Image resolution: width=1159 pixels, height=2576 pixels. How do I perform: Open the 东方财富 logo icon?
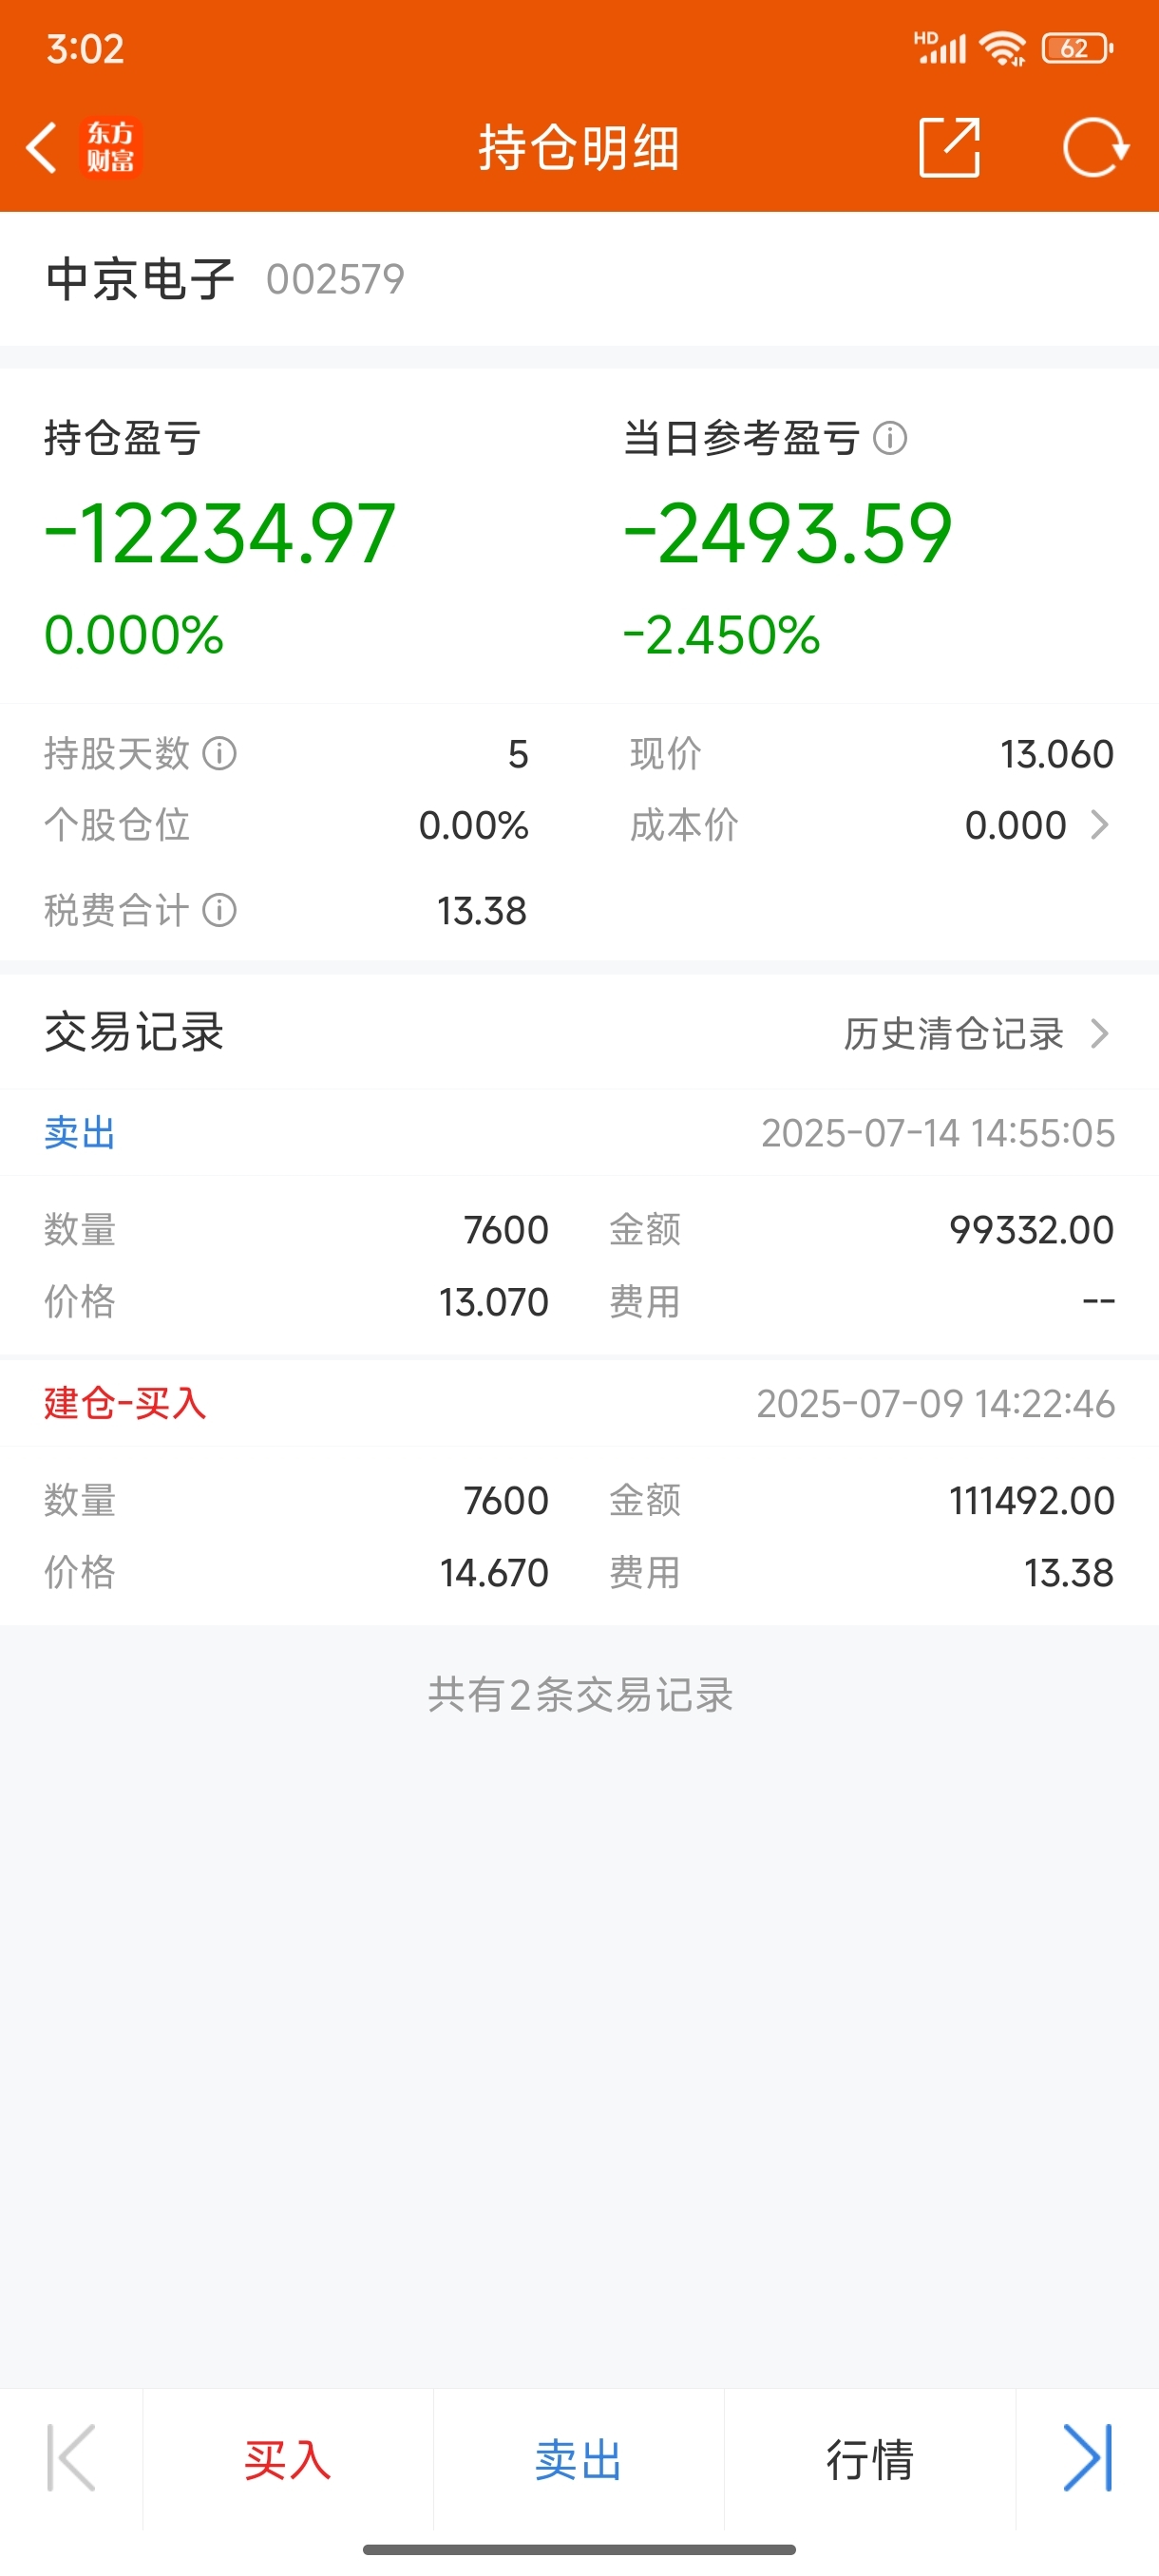click(110, 148)
